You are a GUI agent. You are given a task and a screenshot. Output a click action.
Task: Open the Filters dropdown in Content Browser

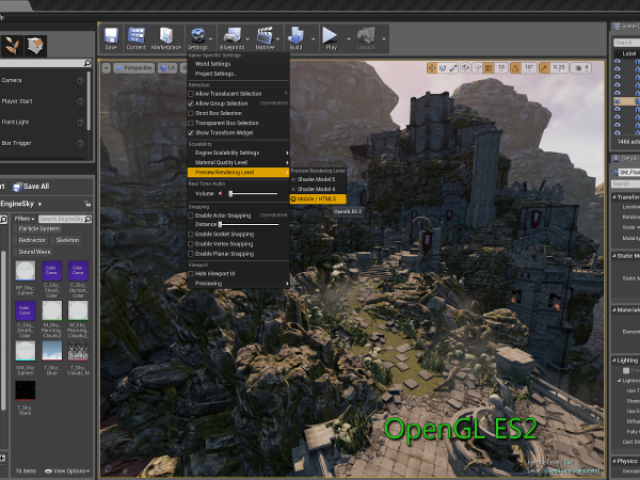point(24,219)
